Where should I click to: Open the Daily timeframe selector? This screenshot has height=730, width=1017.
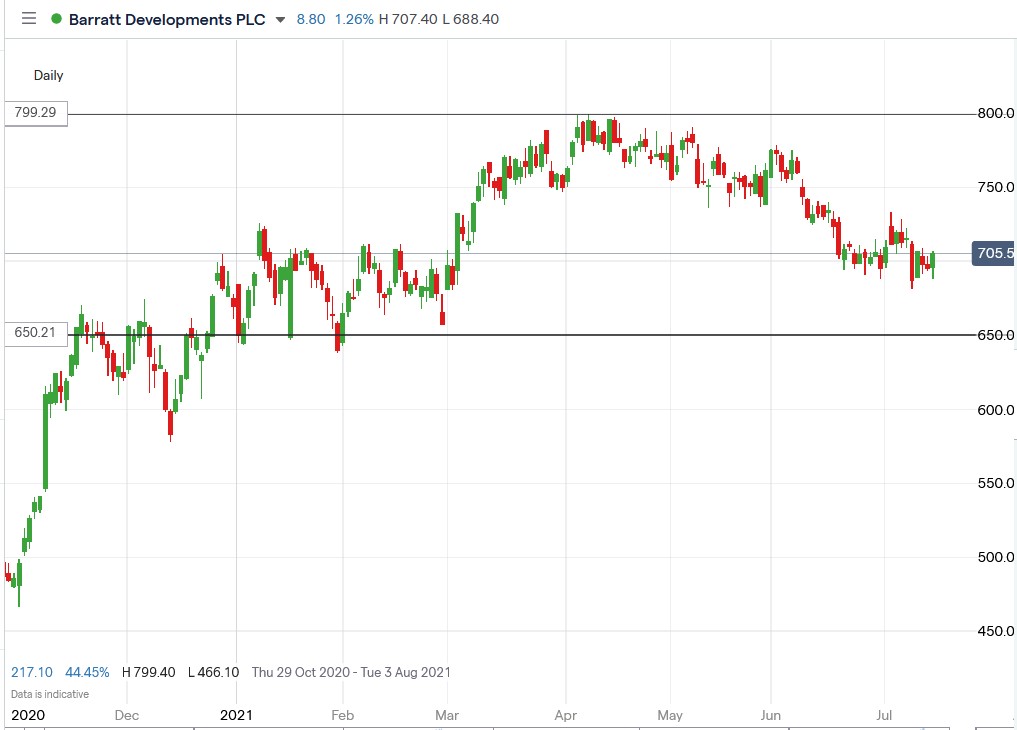(x=47, y=75)
